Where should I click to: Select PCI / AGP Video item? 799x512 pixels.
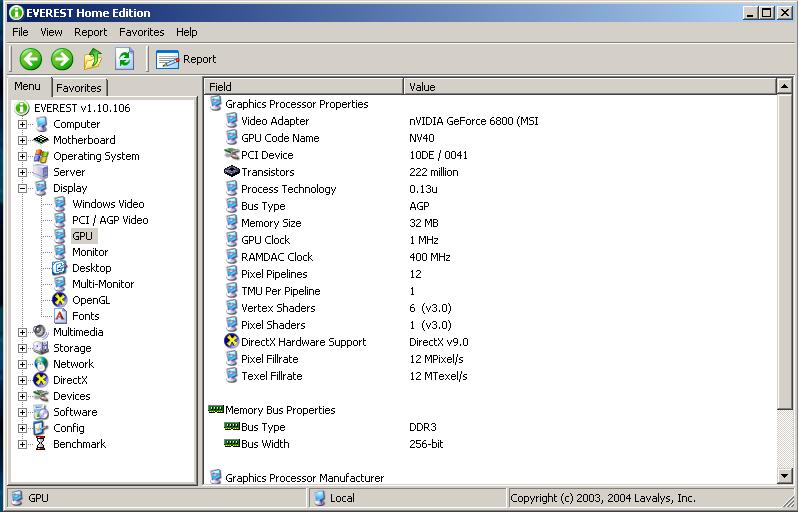(x=110, y=220)
